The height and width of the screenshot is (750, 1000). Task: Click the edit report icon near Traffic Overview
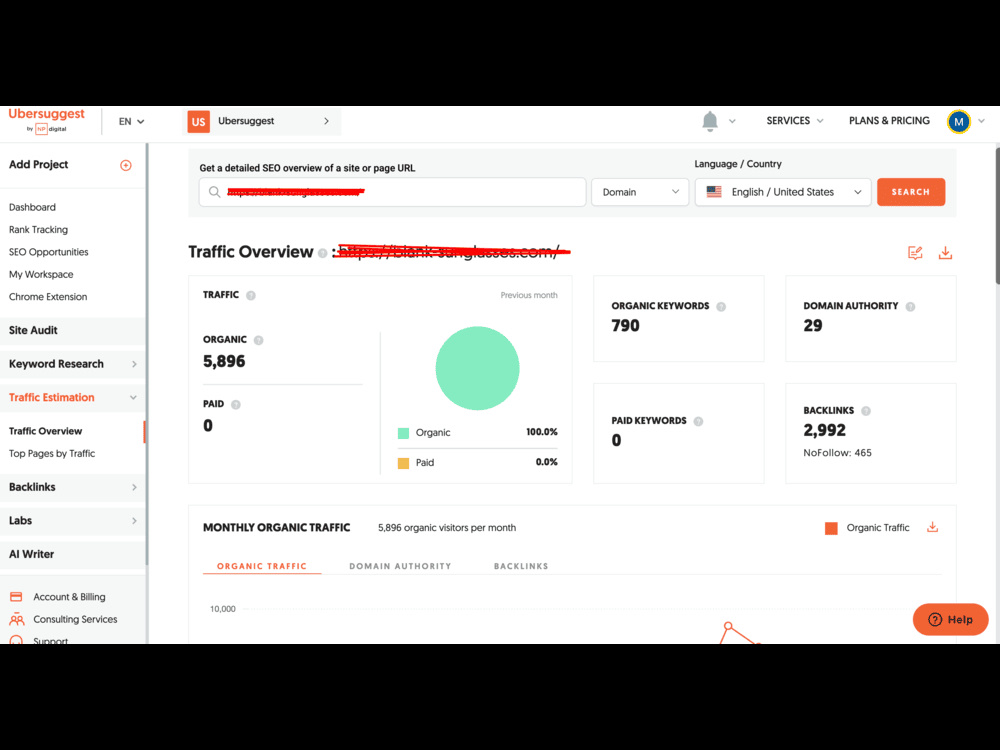[915, 253]
